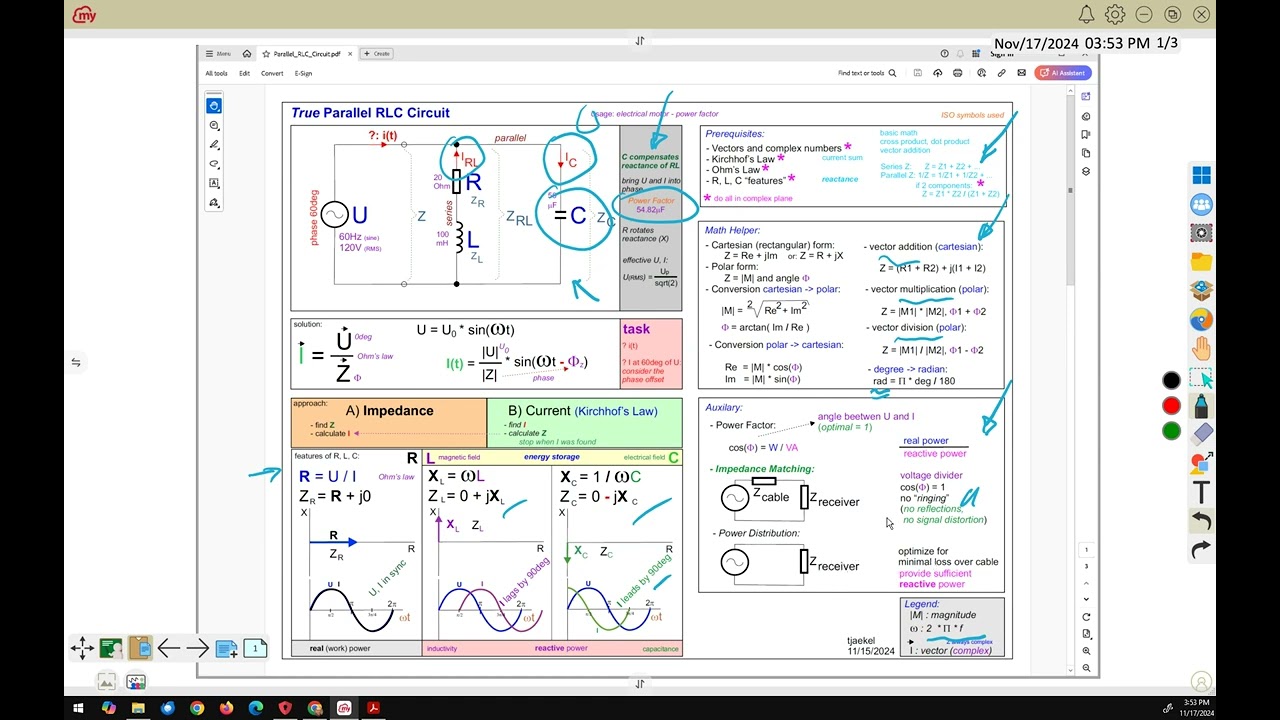Click the current page number box
Image resolution: width=1280 pixels, height=720 pixels.
point(1086,550)
